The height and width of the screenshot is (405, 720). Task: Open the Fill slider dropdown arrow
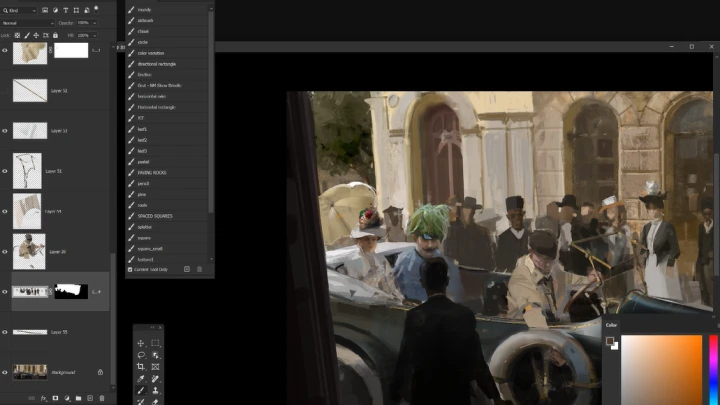[x=95, y=35]
